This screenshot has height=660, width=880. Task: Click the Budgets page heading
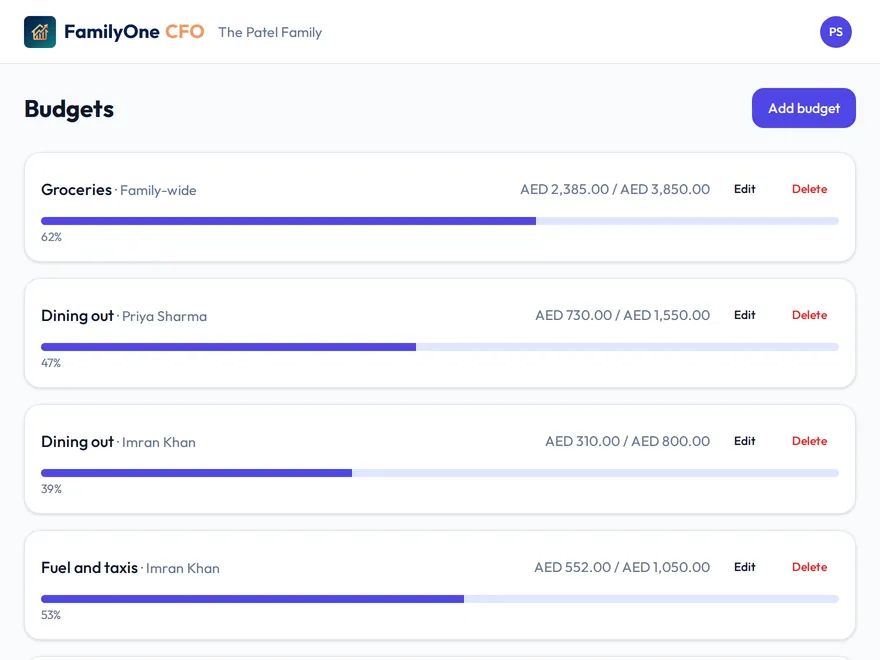(x=69, y=109)
